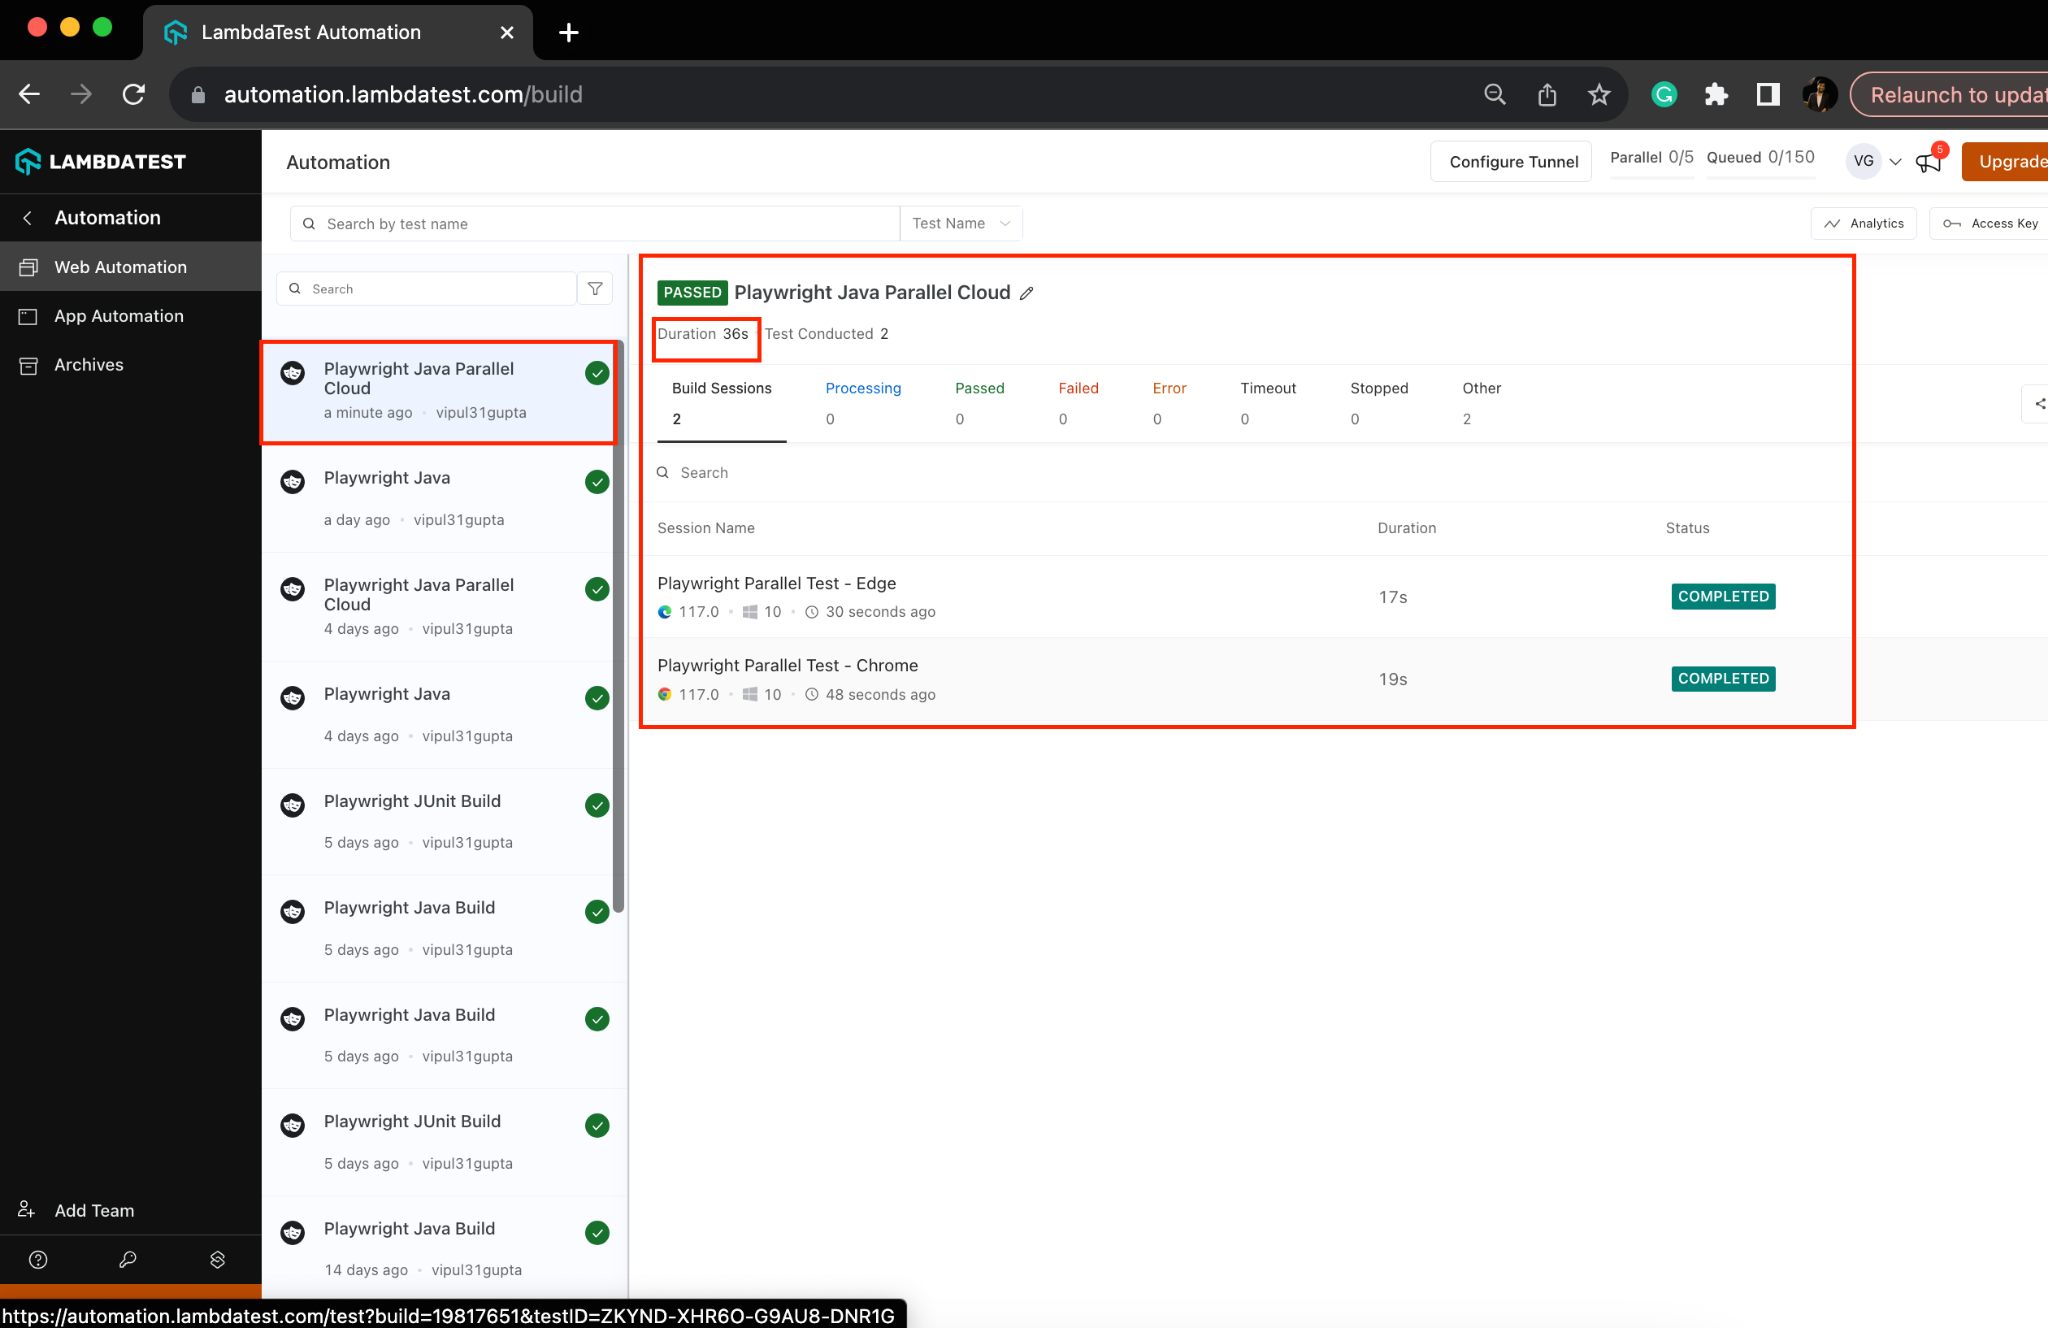The image size is (2048, 1328).
Task: Open Grammarly extension icon
Action: coord(1664,94)
